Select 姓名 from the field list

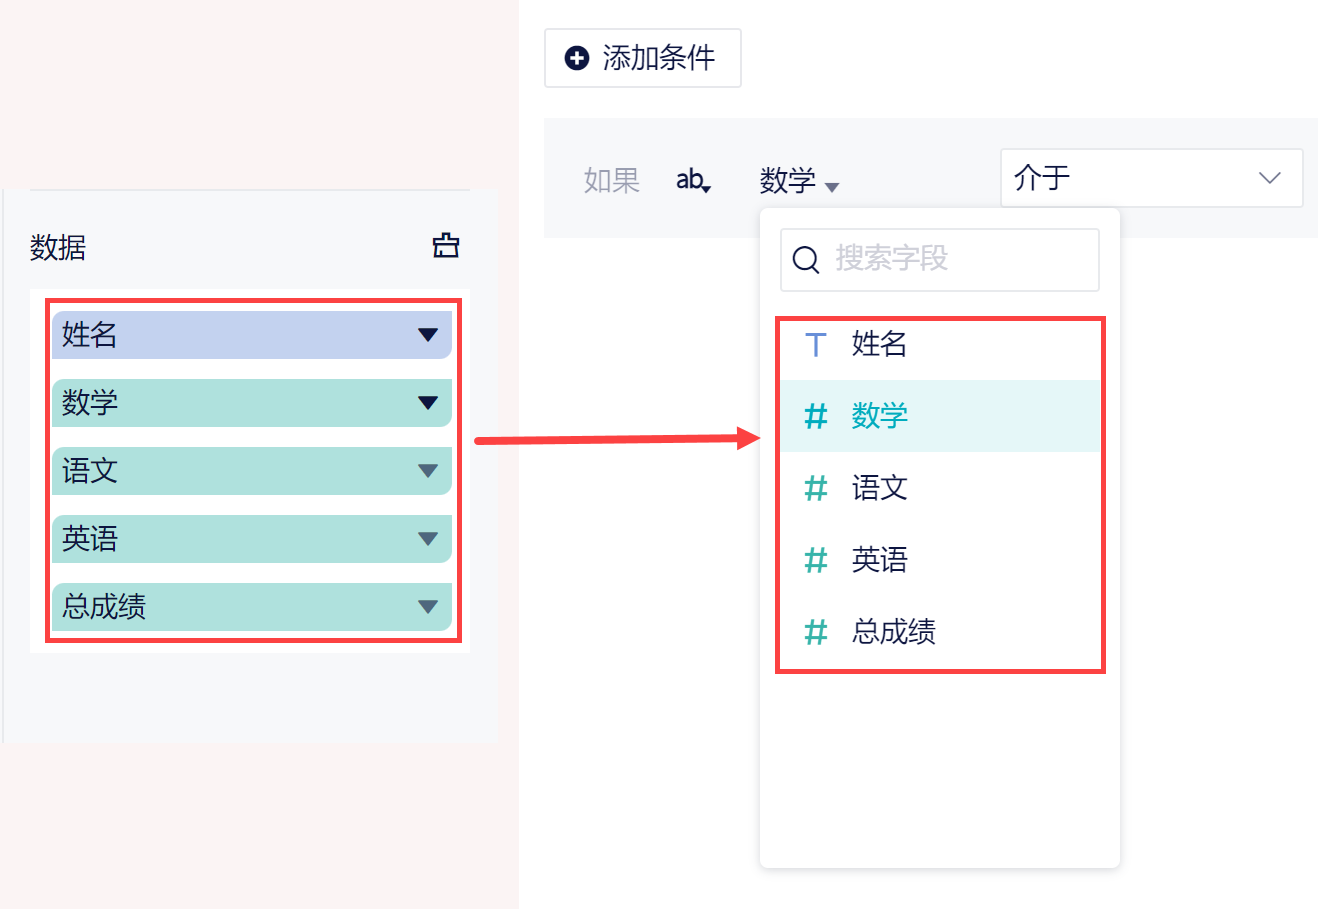[x=879, y=344]
